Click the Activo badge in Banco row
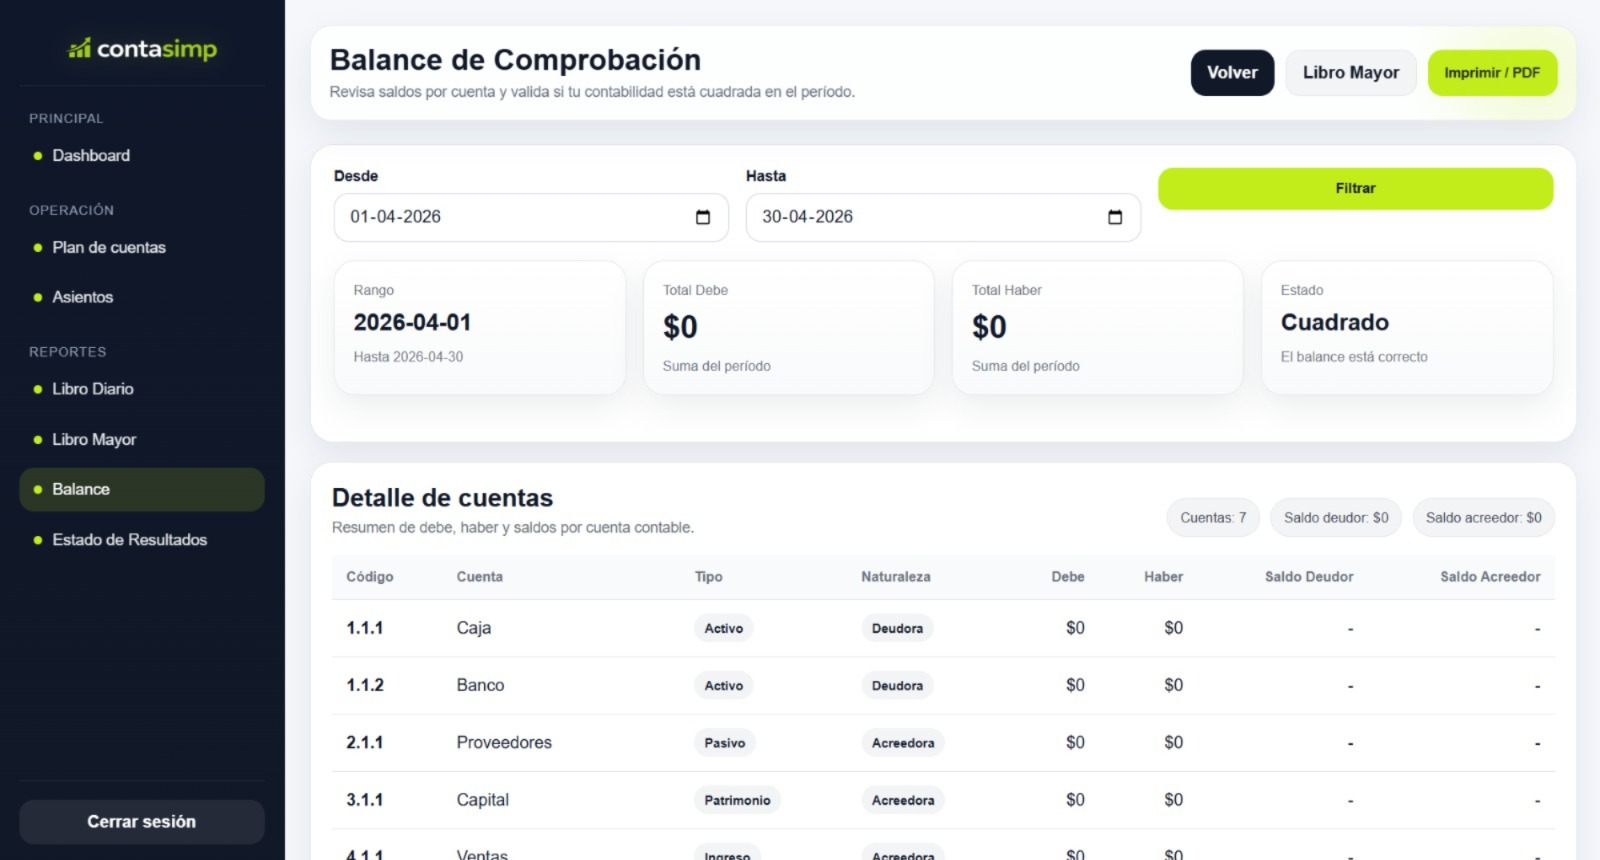Viewport: 1600px width, 860px height. (x=724, y=685)
